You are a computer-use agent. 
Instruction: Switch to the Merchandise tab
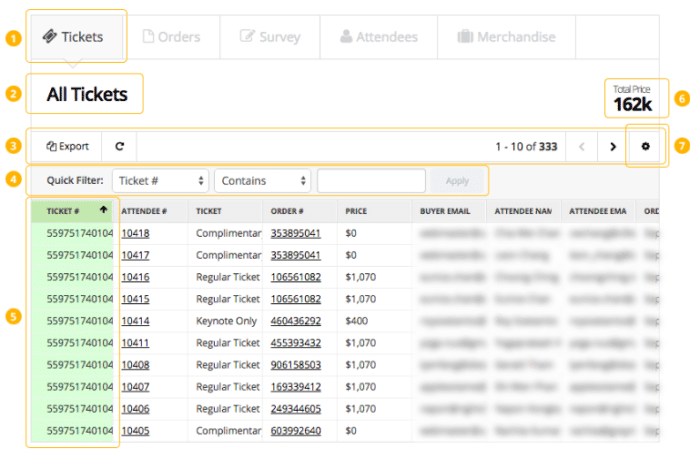pos(506,37)
